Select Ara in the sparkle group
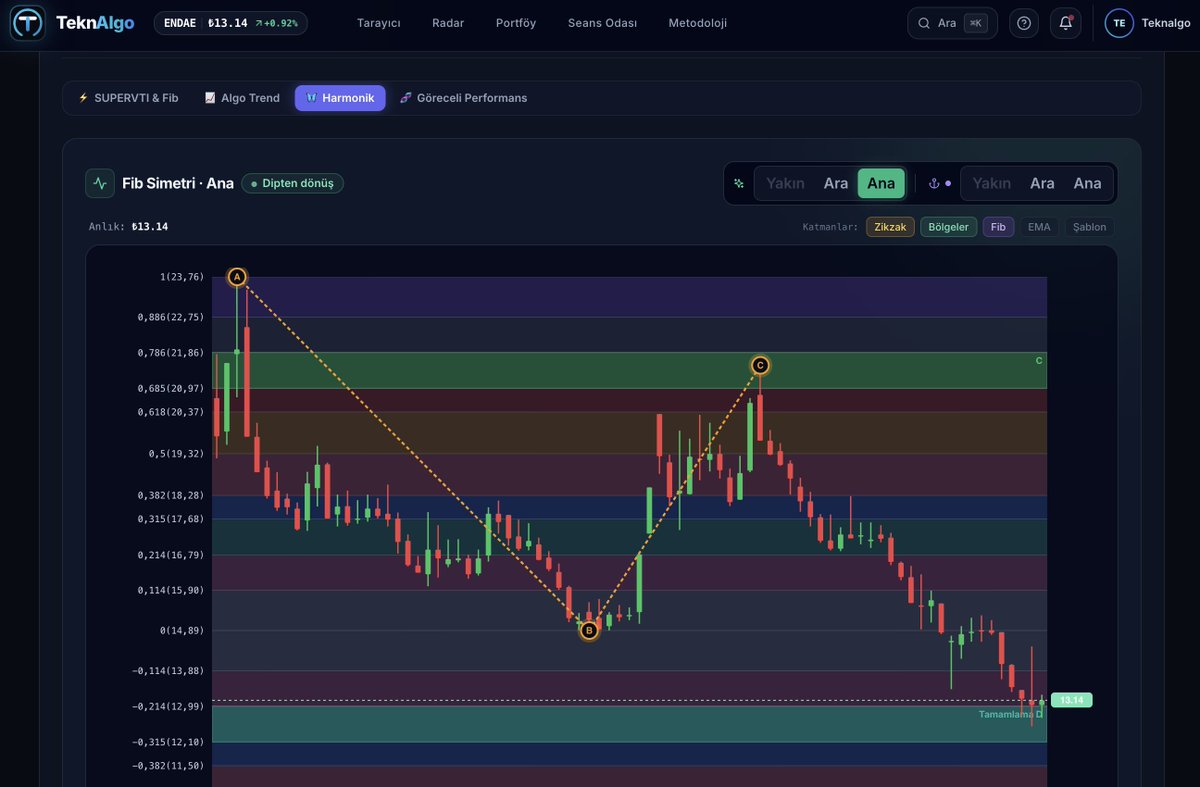 tap(836, 184)
